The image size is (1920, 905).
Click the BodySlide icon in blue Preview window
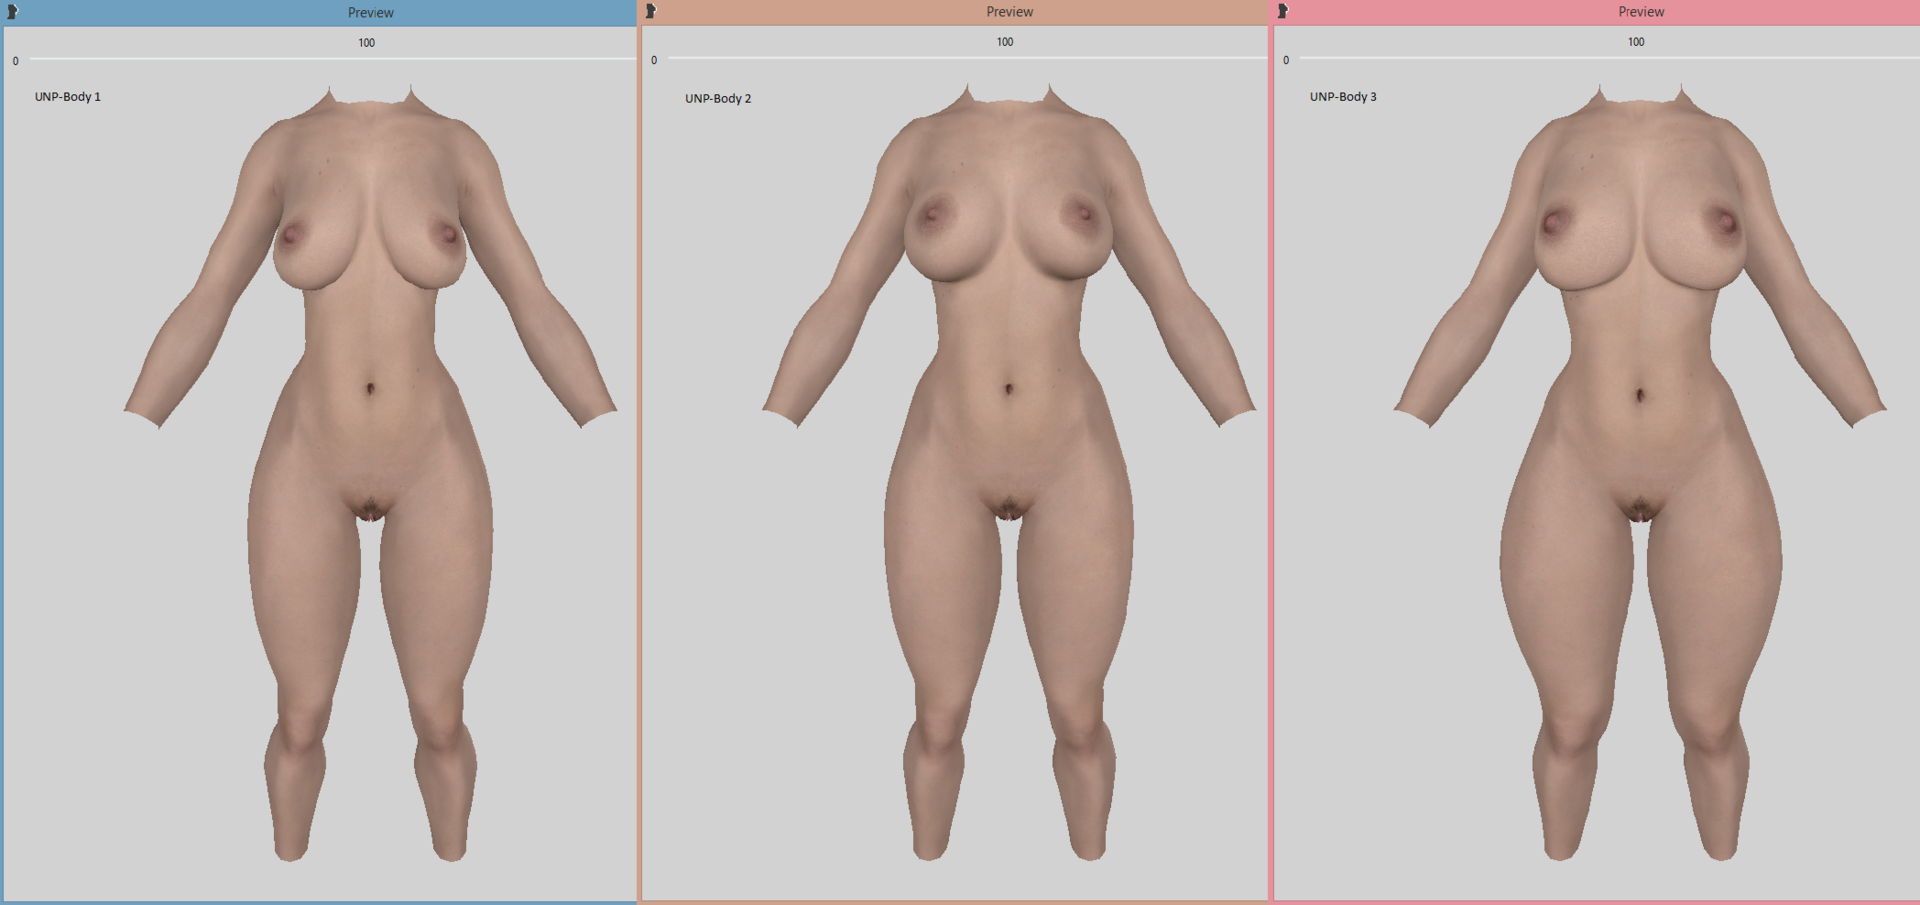pyautogui.click(x=13, y=12)
